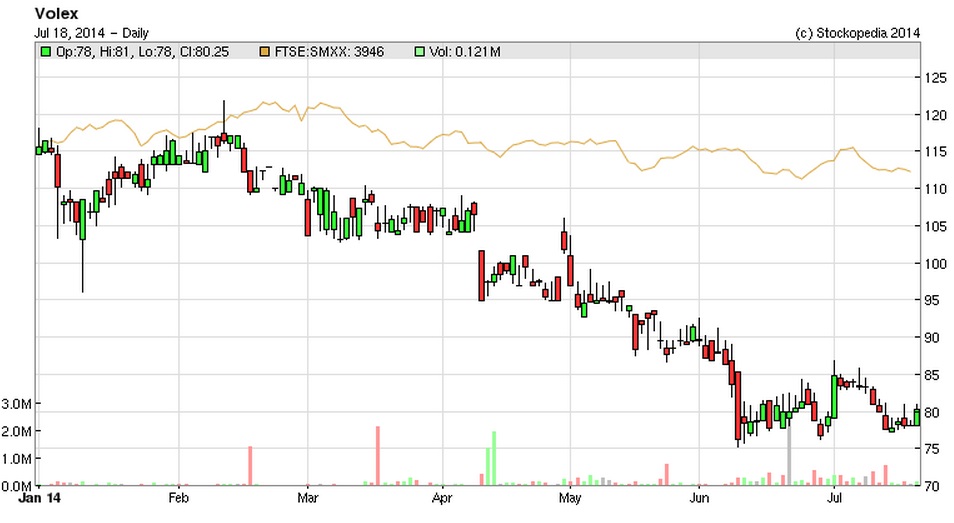954x523 pixels.
Task: Click the light green Vol legend swatch
Action: [x=419, y=52]
